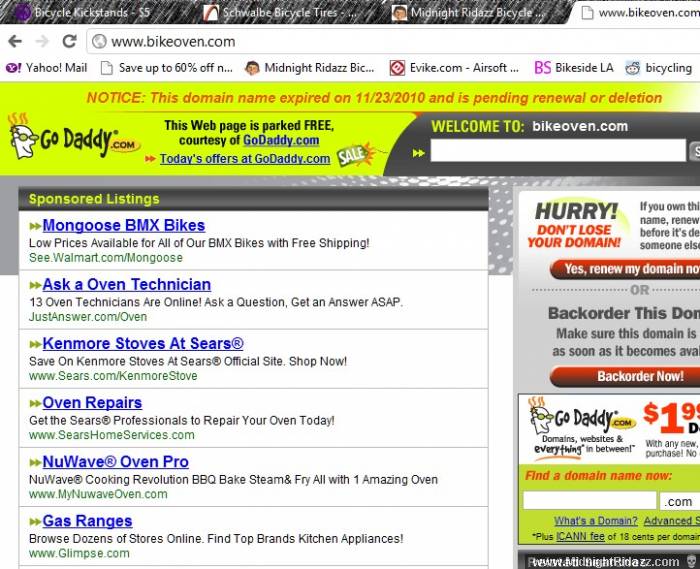Click the Go Daddy logo in the banner
Viewport: 700px width, 569px height.
click(74, 138)
